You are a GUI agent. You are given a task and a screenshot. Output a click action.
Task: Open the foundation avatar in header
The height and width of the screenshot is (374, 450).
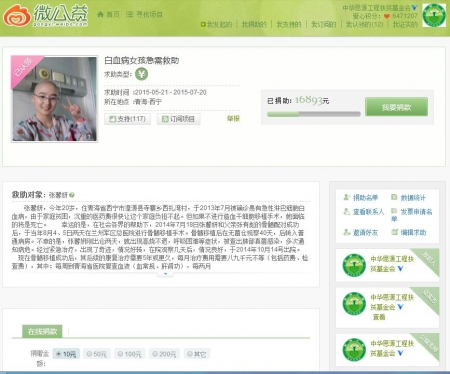point(434,15)
